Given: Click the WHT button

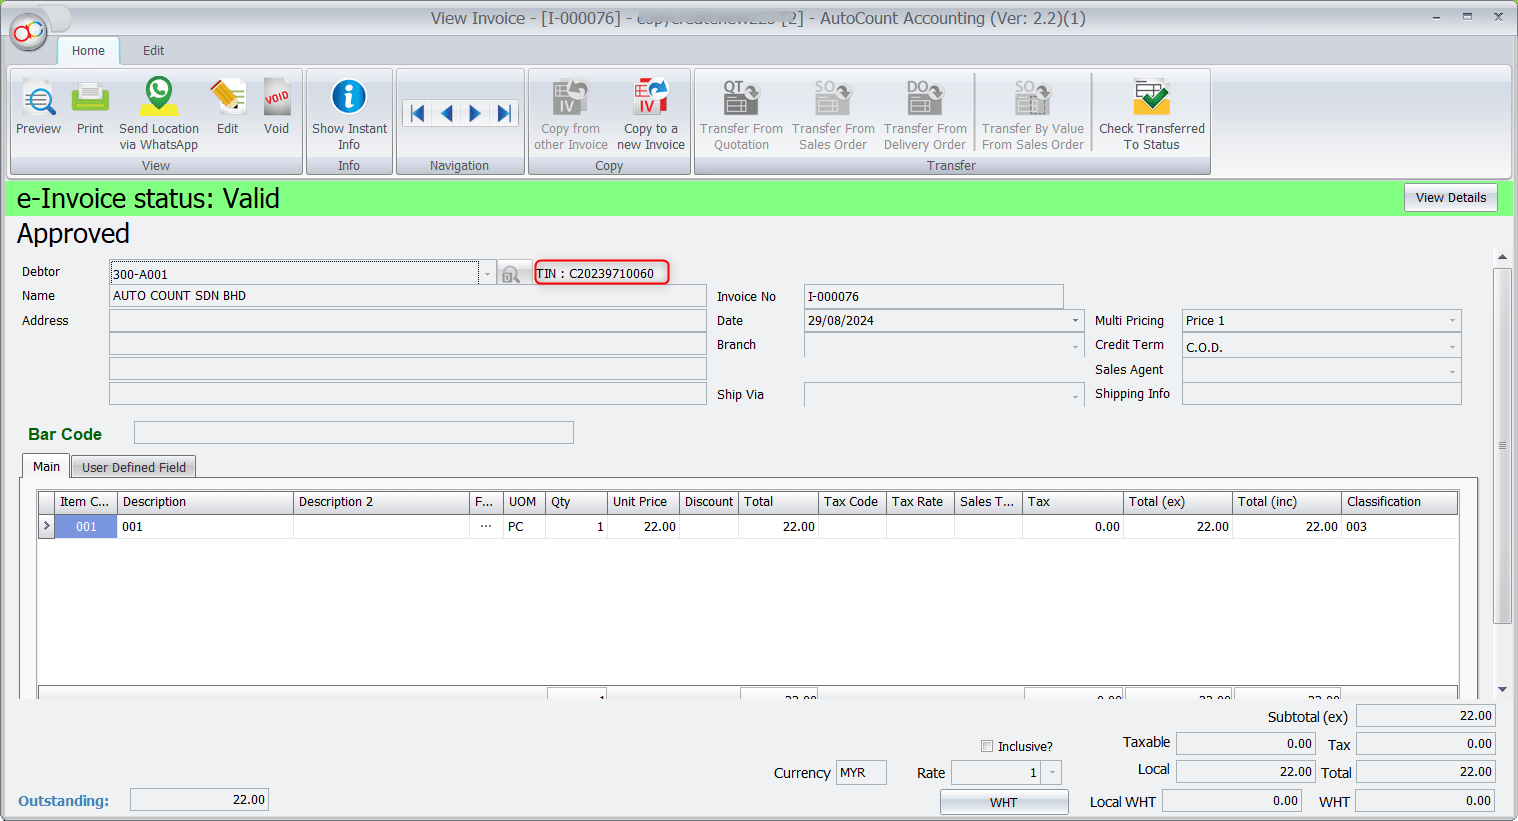Looking at the screenshot, I should point(1004,802).
